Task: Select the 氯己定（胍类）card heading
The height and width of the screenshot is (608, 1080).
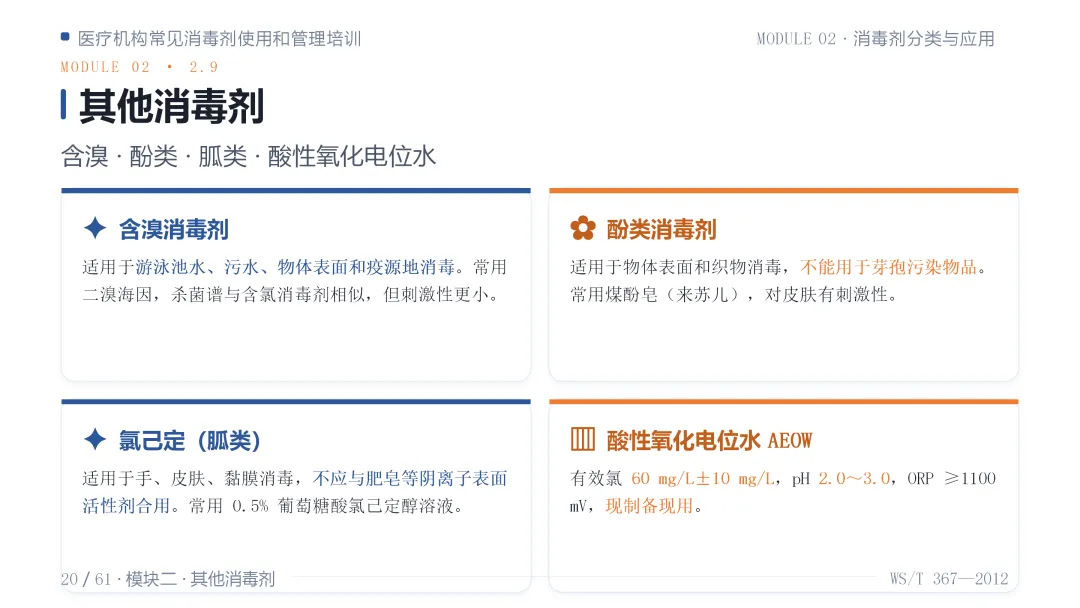Action: (x=189, y=440)
